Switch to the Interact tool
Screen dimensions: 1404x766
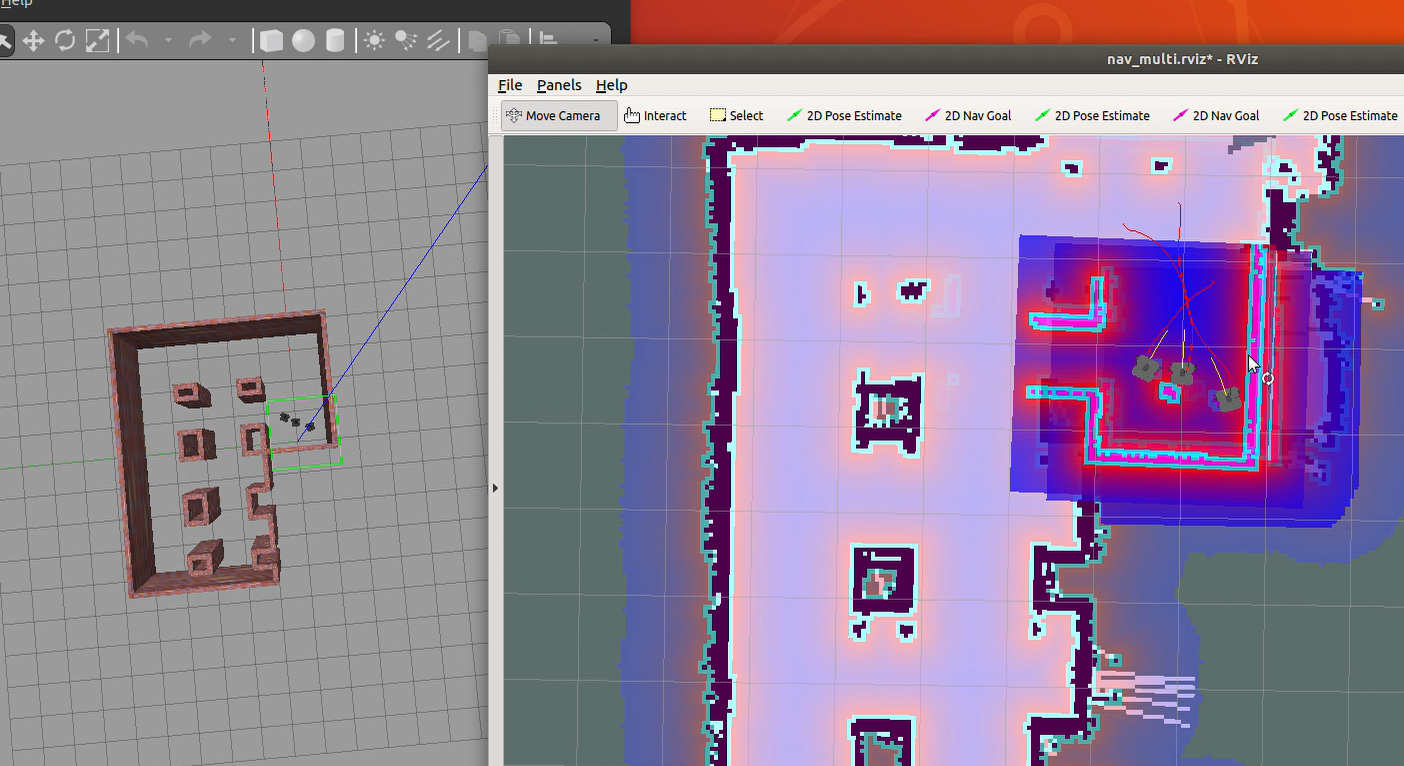(x=655, y=116)
